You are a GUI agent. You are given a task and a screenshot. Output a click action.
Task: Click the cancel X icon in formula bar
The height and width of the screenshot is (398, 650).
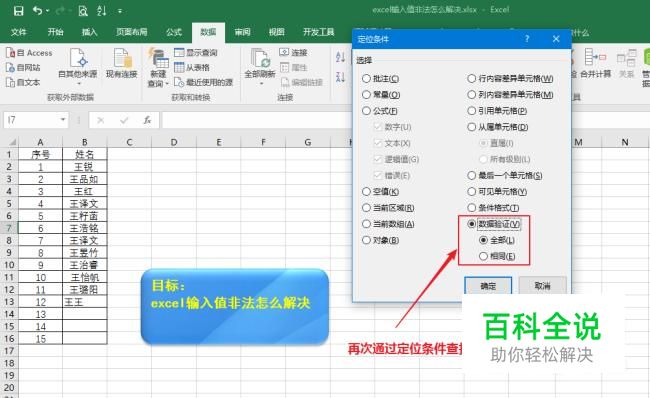(x=100, y=120)
